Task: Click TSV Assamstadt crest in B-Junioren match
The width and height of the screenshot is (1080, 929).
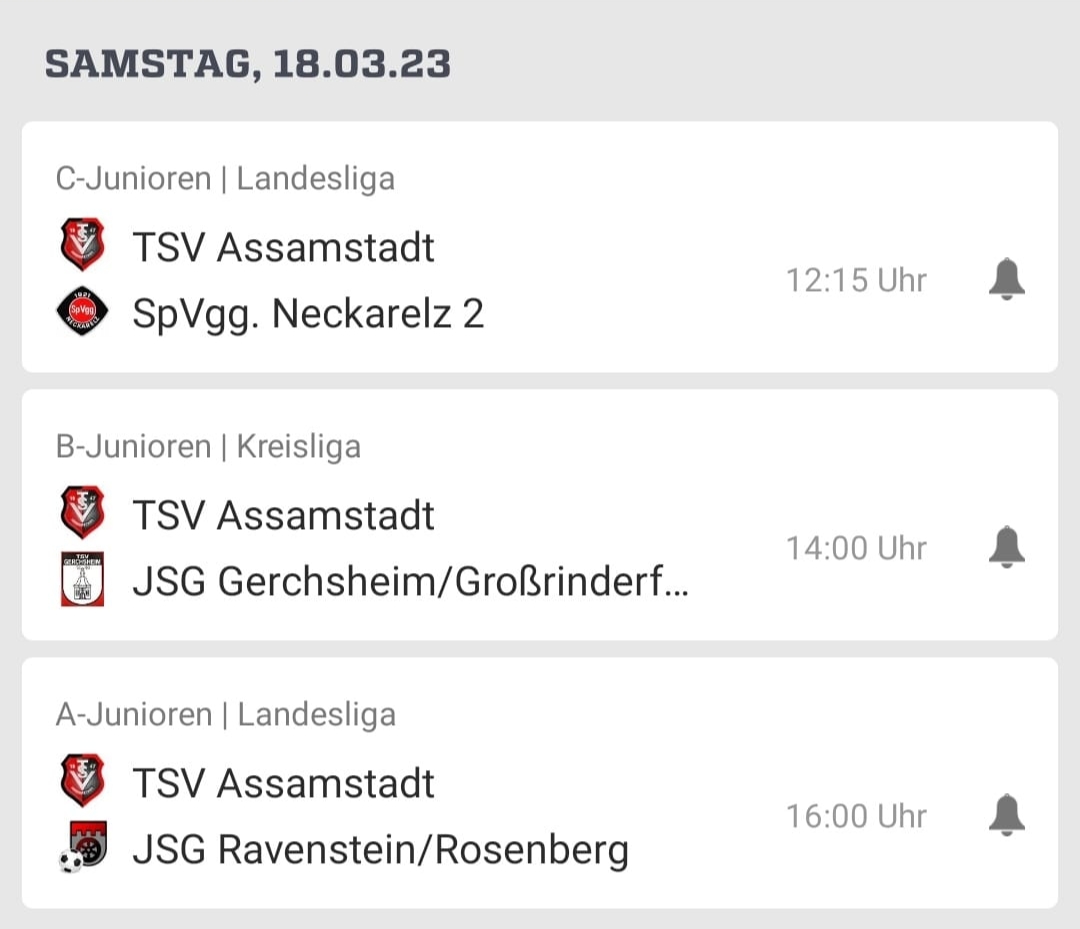Action: tap(82, 514)
